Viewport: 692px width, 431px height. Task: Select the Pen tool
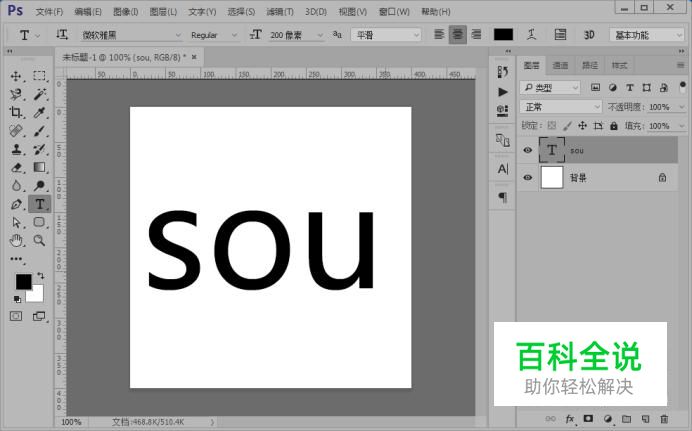pos(16,204)
